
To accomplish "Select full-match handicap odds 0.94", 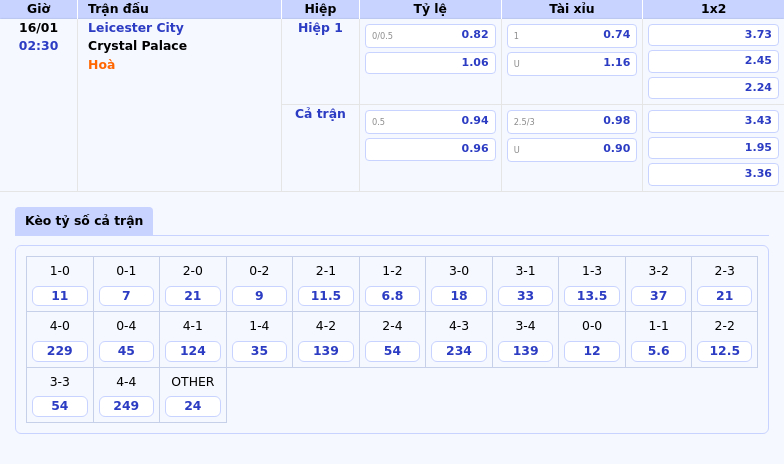I will pos(430,122).
